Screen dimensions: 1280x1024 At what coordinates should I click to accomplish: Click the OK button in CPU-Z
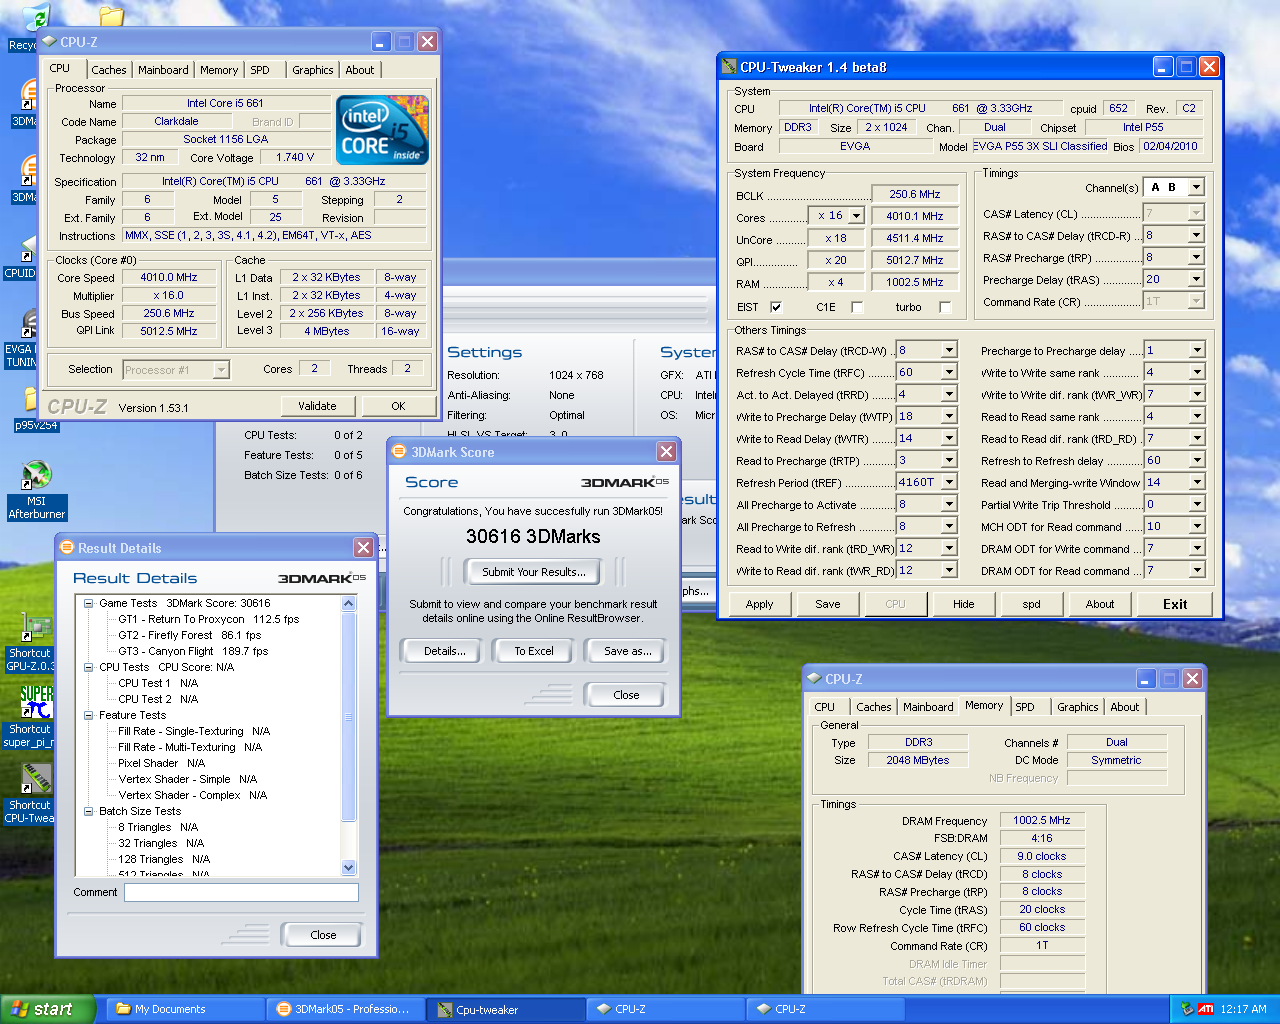(x=398, y=406)
